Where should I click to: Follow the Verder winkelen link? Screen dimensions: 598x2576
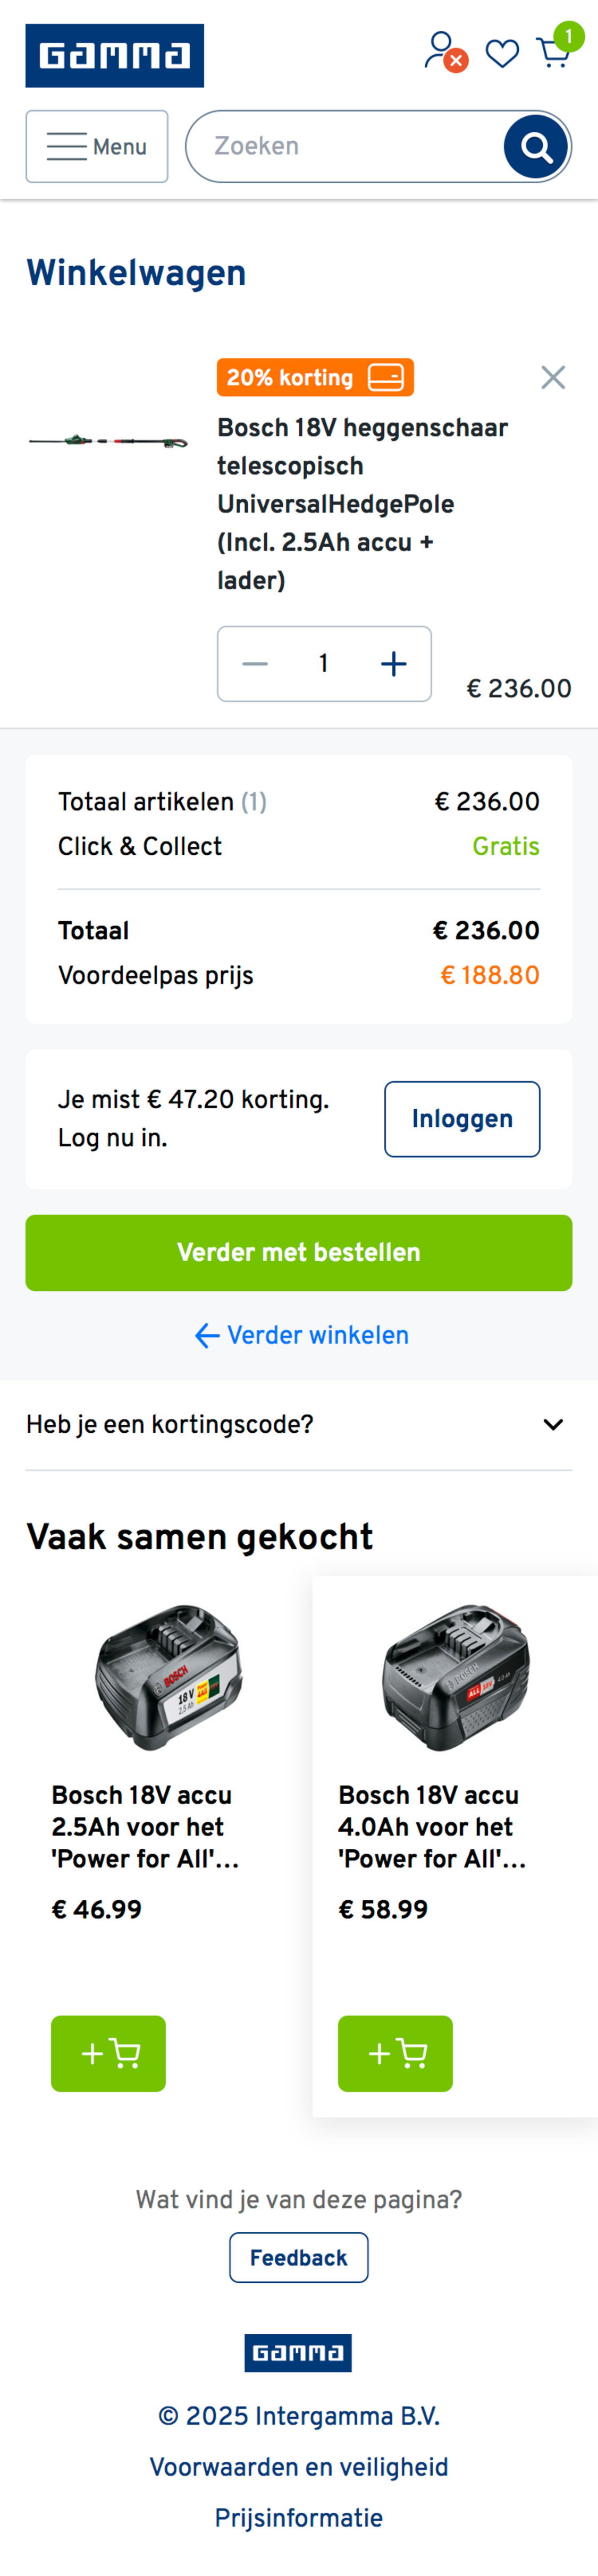302,1335
